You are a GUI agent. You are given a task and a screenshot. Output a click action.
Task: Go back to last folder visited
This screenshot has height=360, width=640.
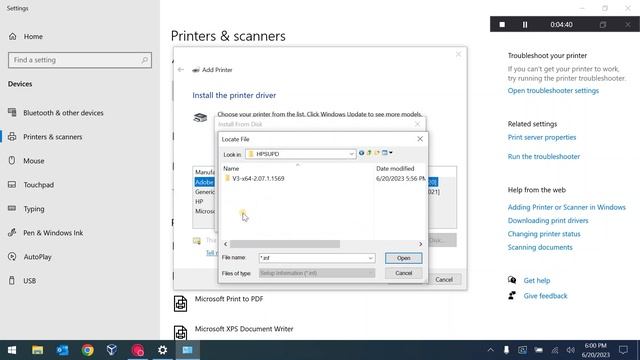click(x=361, y=153)
